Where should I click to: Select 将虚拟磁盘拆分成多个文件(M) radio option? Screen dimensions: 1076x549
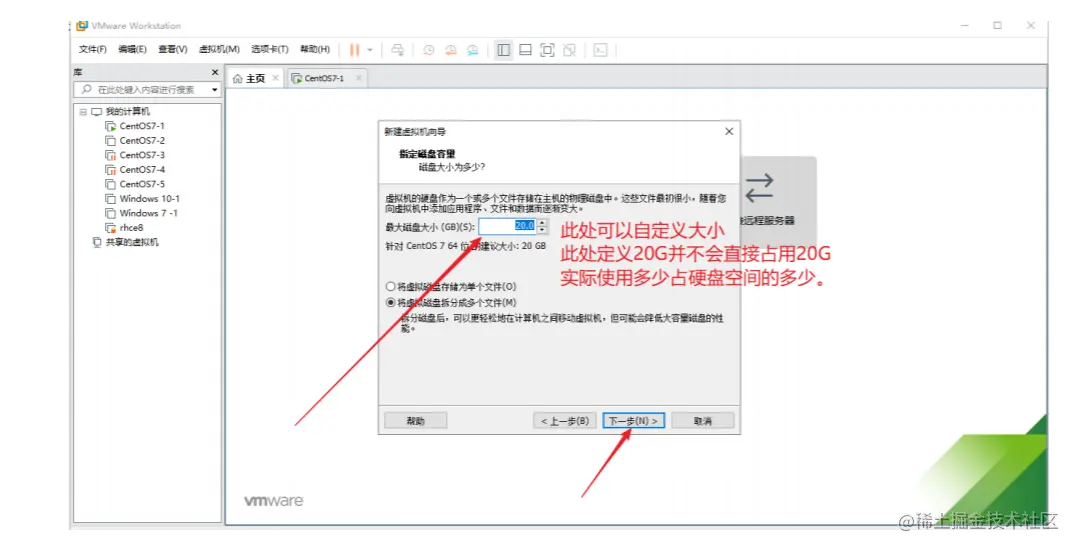pyautogui.click(x=451, y=302)
